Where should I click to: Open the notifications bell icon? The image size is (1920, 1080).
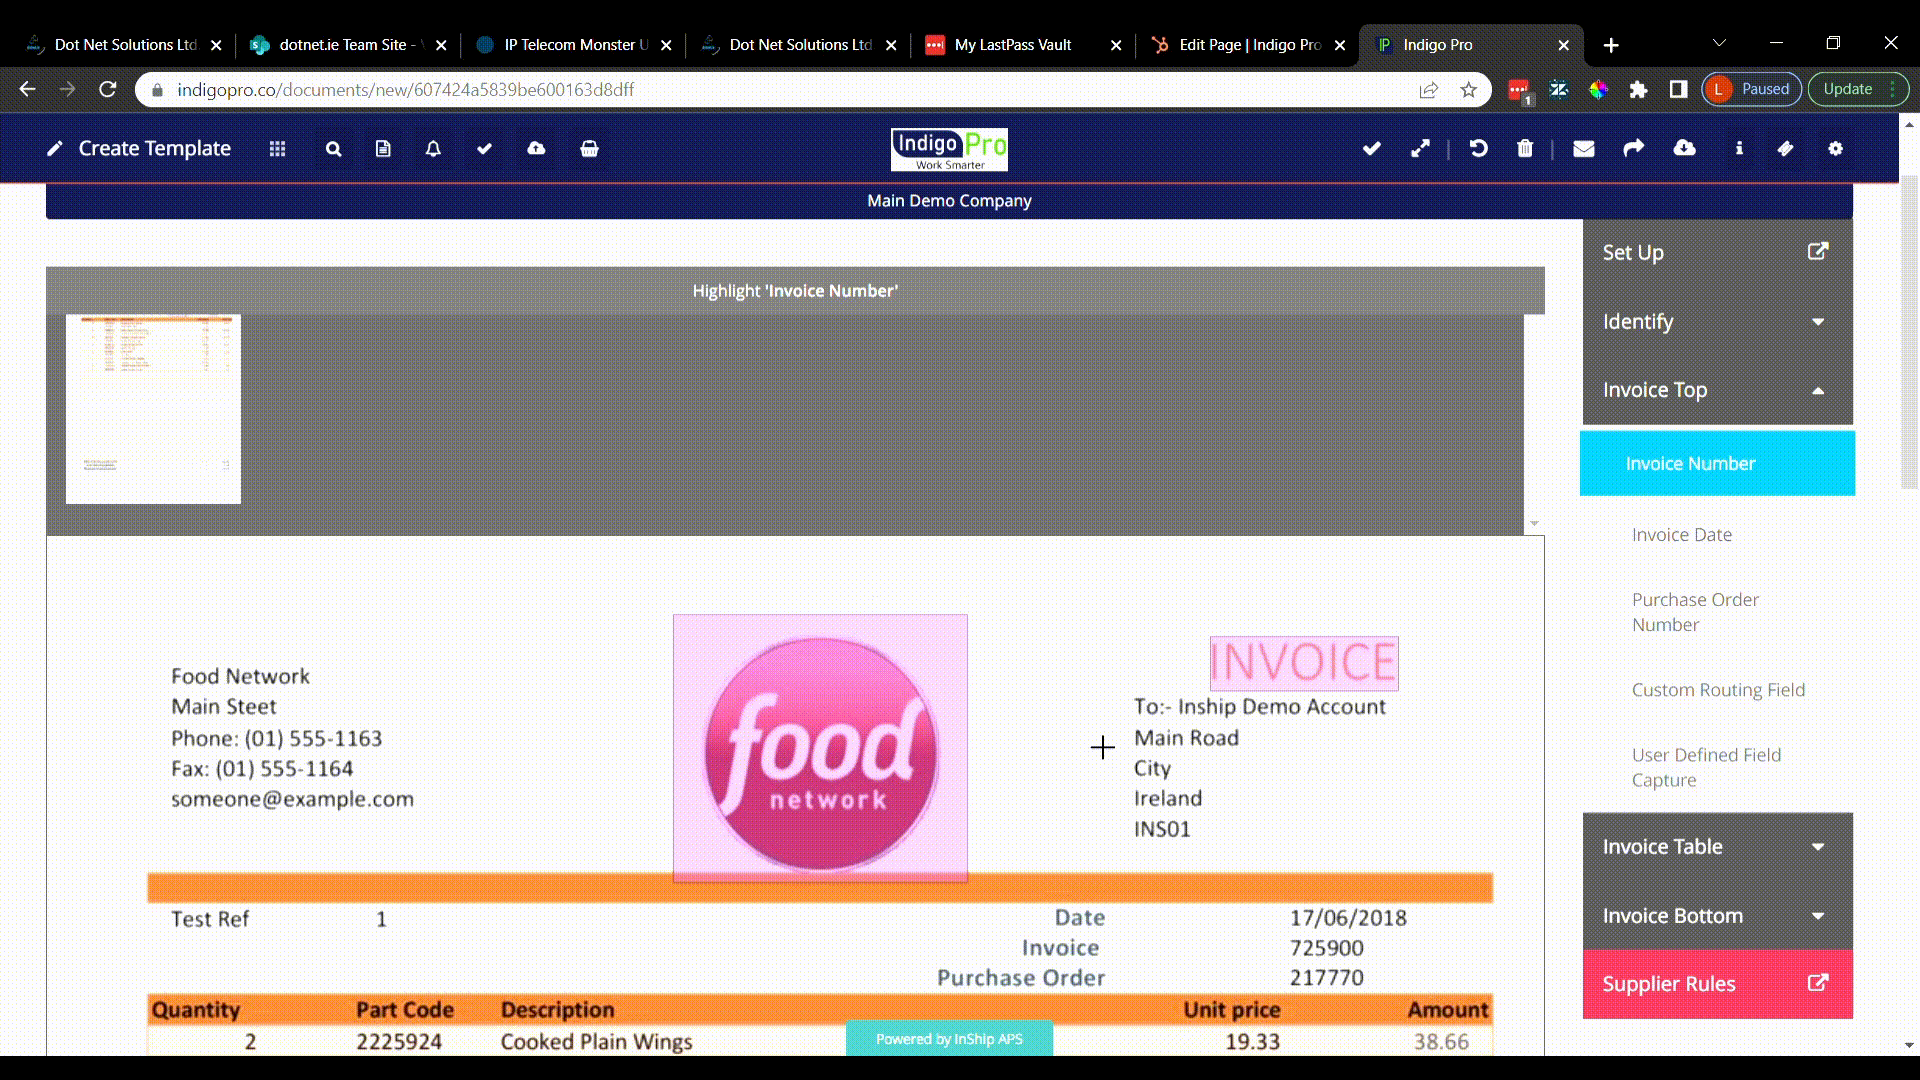point(433,148)
